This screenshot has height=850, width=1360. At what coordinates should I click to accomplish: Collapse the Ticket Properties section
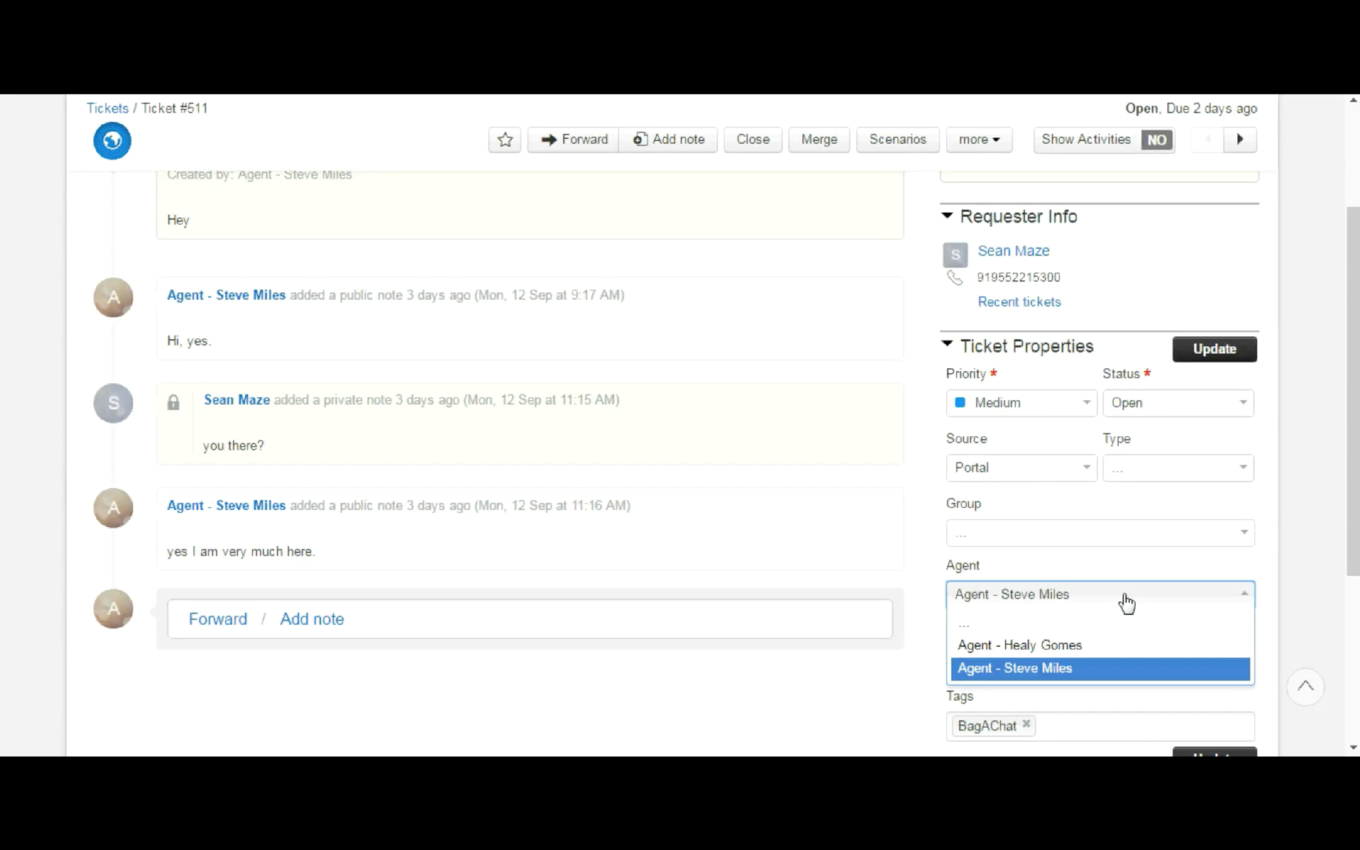click(x=947, y=345)
